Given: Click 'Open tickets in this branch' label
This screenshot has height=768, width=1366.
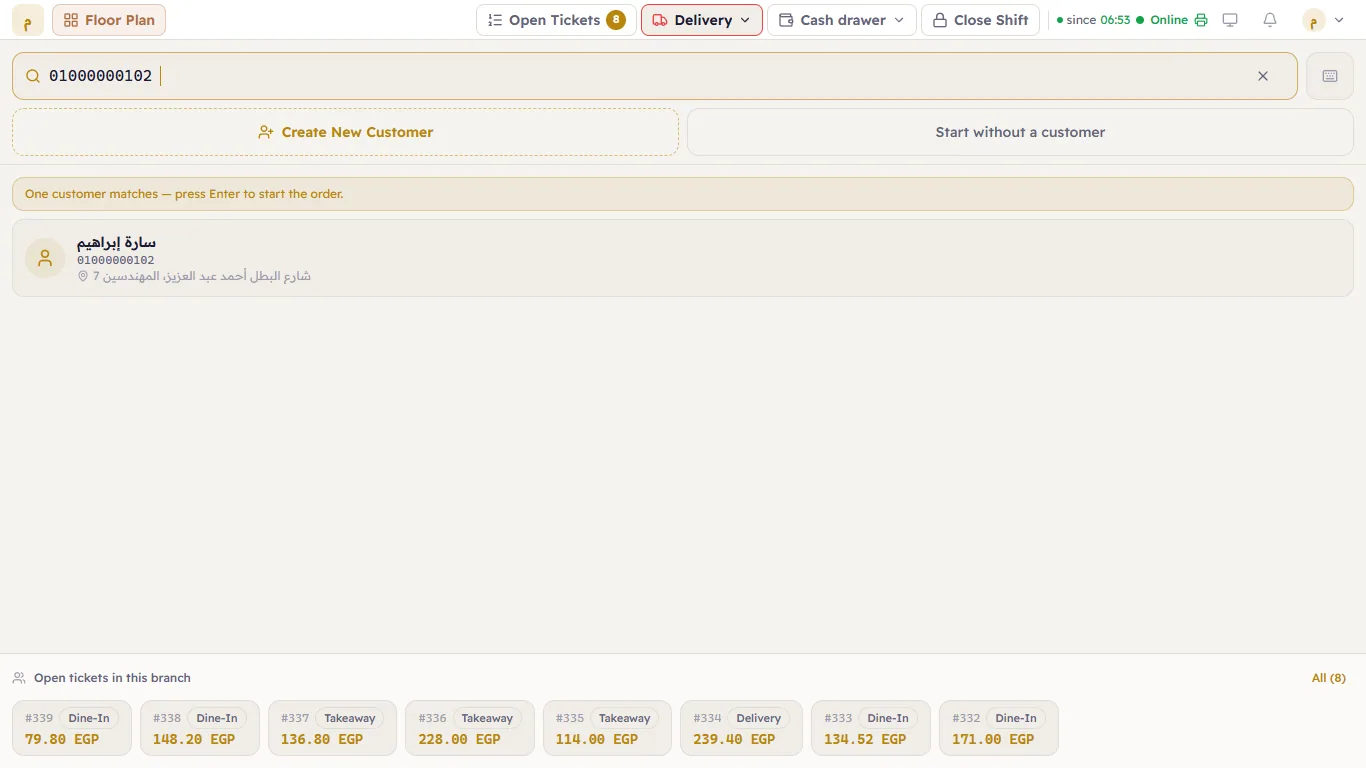Looking at the screenshot, I should pyautogui.click(x=112, y=678).
